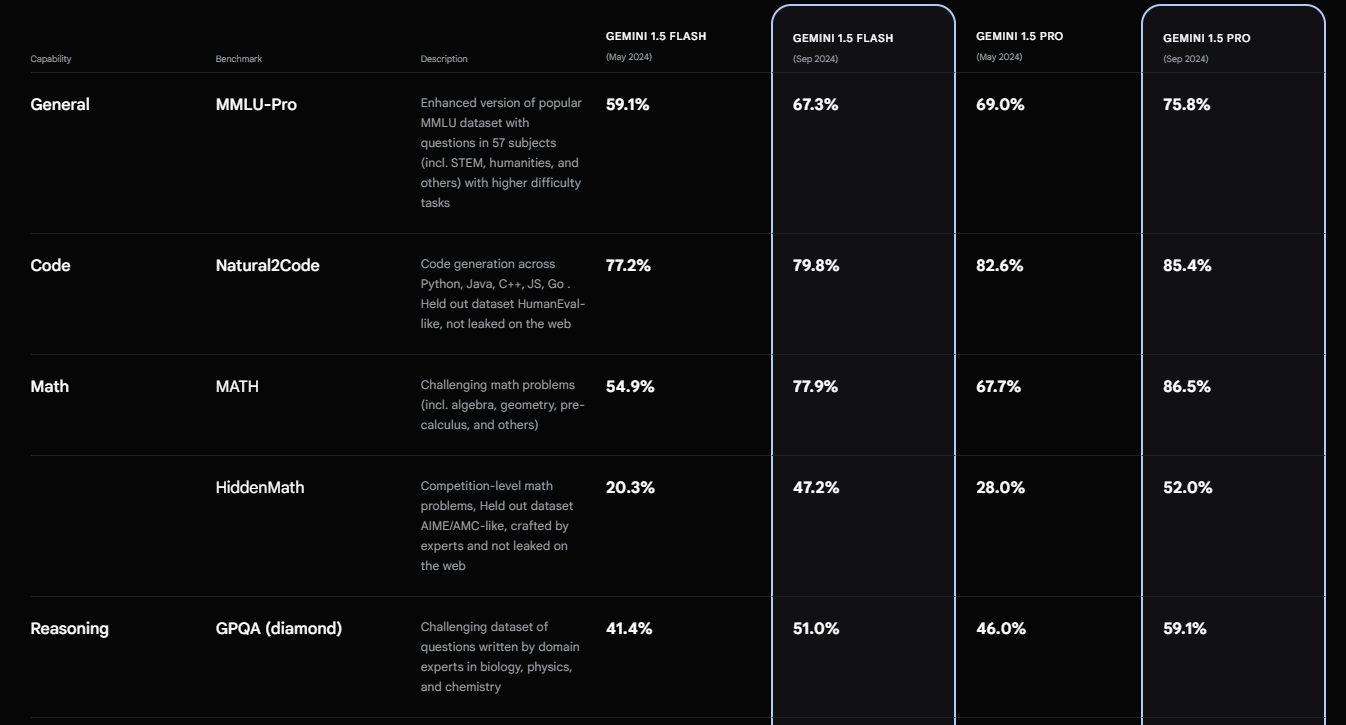Click the Code capability label
Screen dimensions: 1346x725
click(50, 266)
